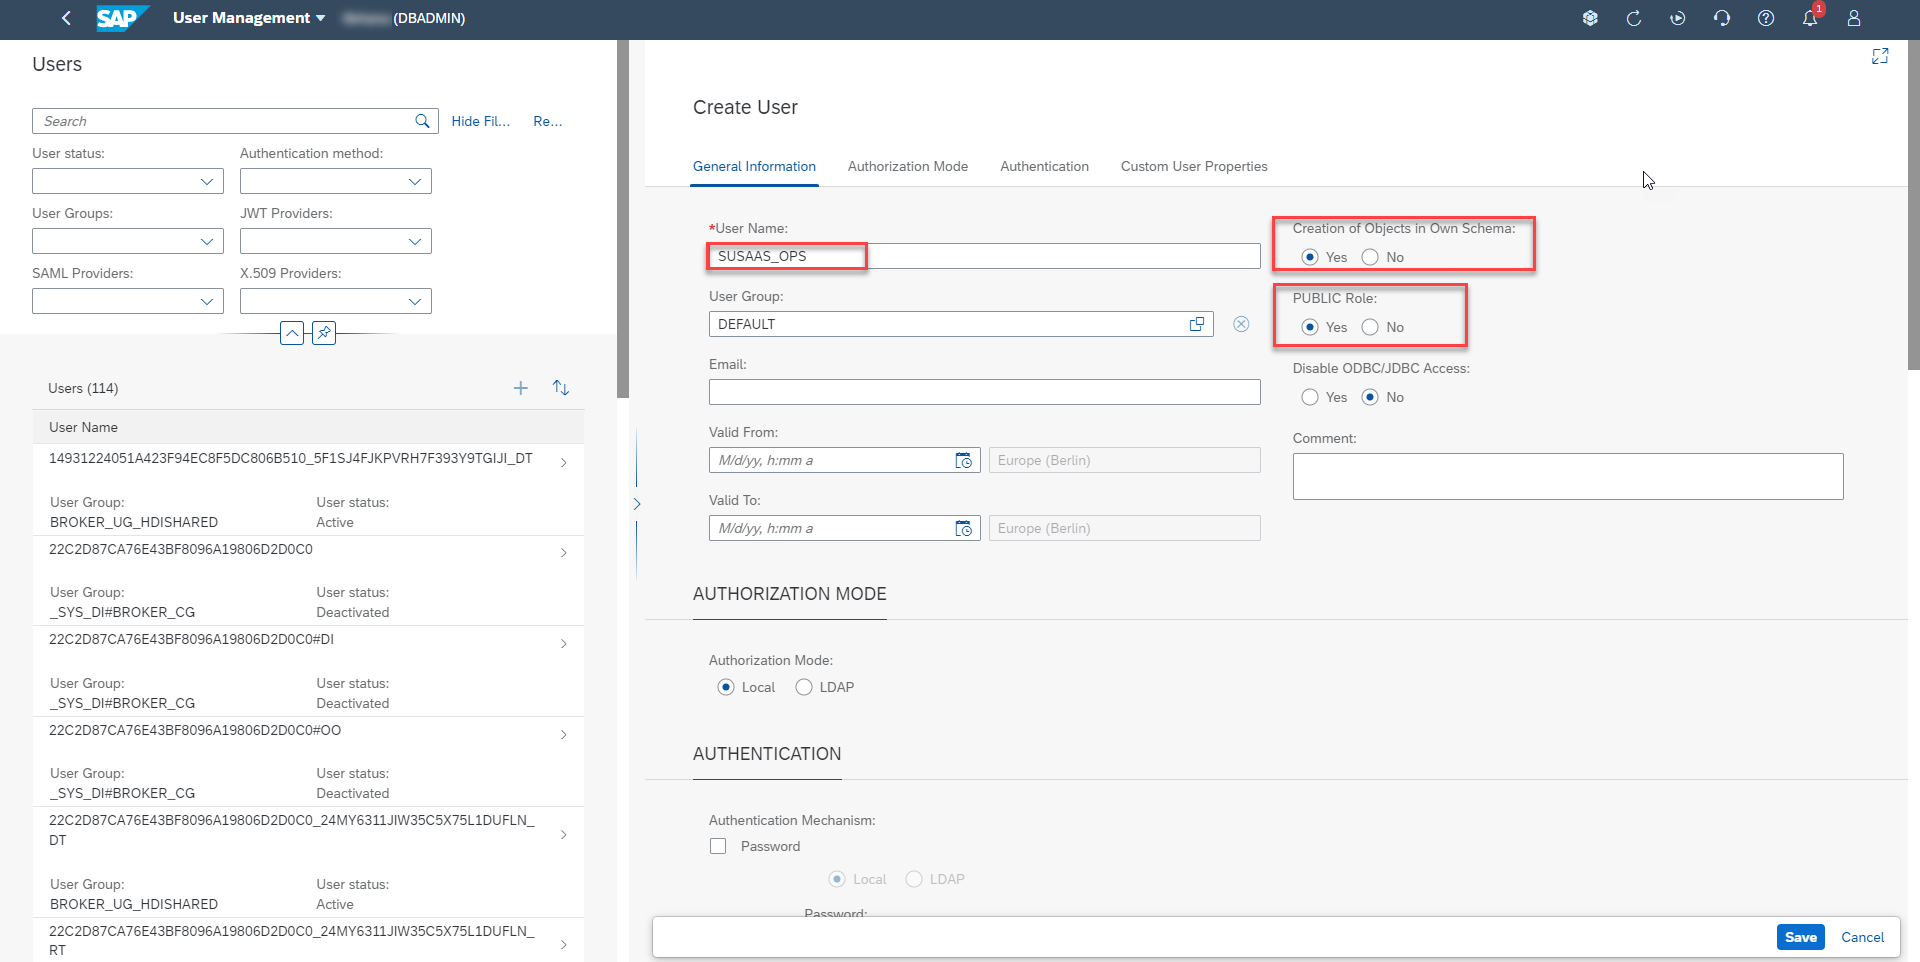Open the cockpit settings icon in header
This screenshot has width=1920, height=962.
(1590, 18)
